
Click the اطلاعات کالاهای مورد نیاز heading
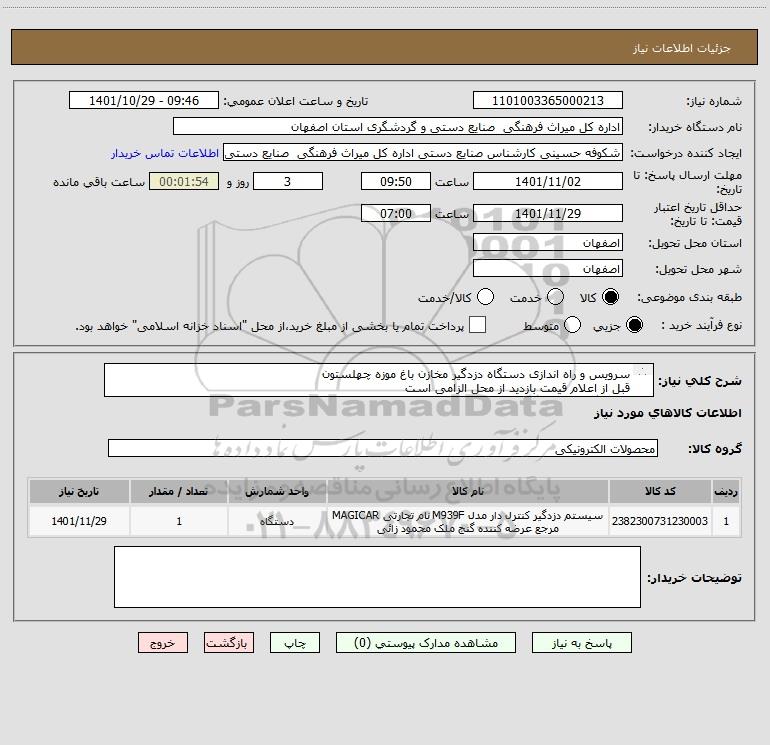[x=668, y=413]
